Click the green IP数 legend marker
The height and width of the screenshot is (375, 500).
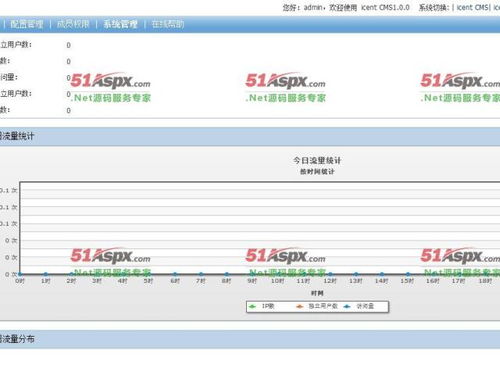[252, 306]
